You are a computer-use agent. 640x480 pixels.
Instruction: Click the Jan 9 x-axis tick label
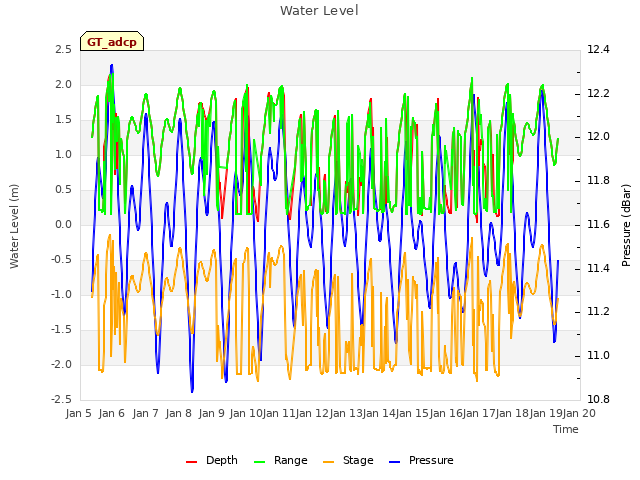point(212,413)
